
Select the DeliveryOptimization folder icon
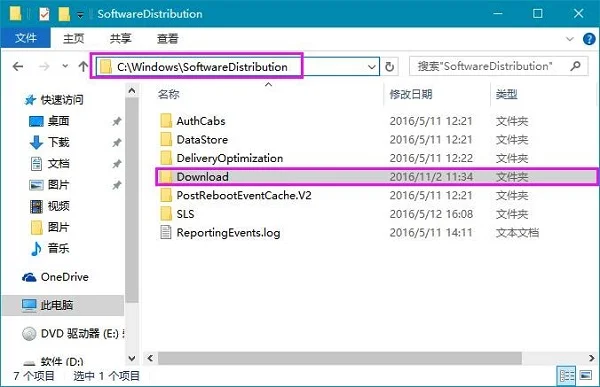pos(166,158)
